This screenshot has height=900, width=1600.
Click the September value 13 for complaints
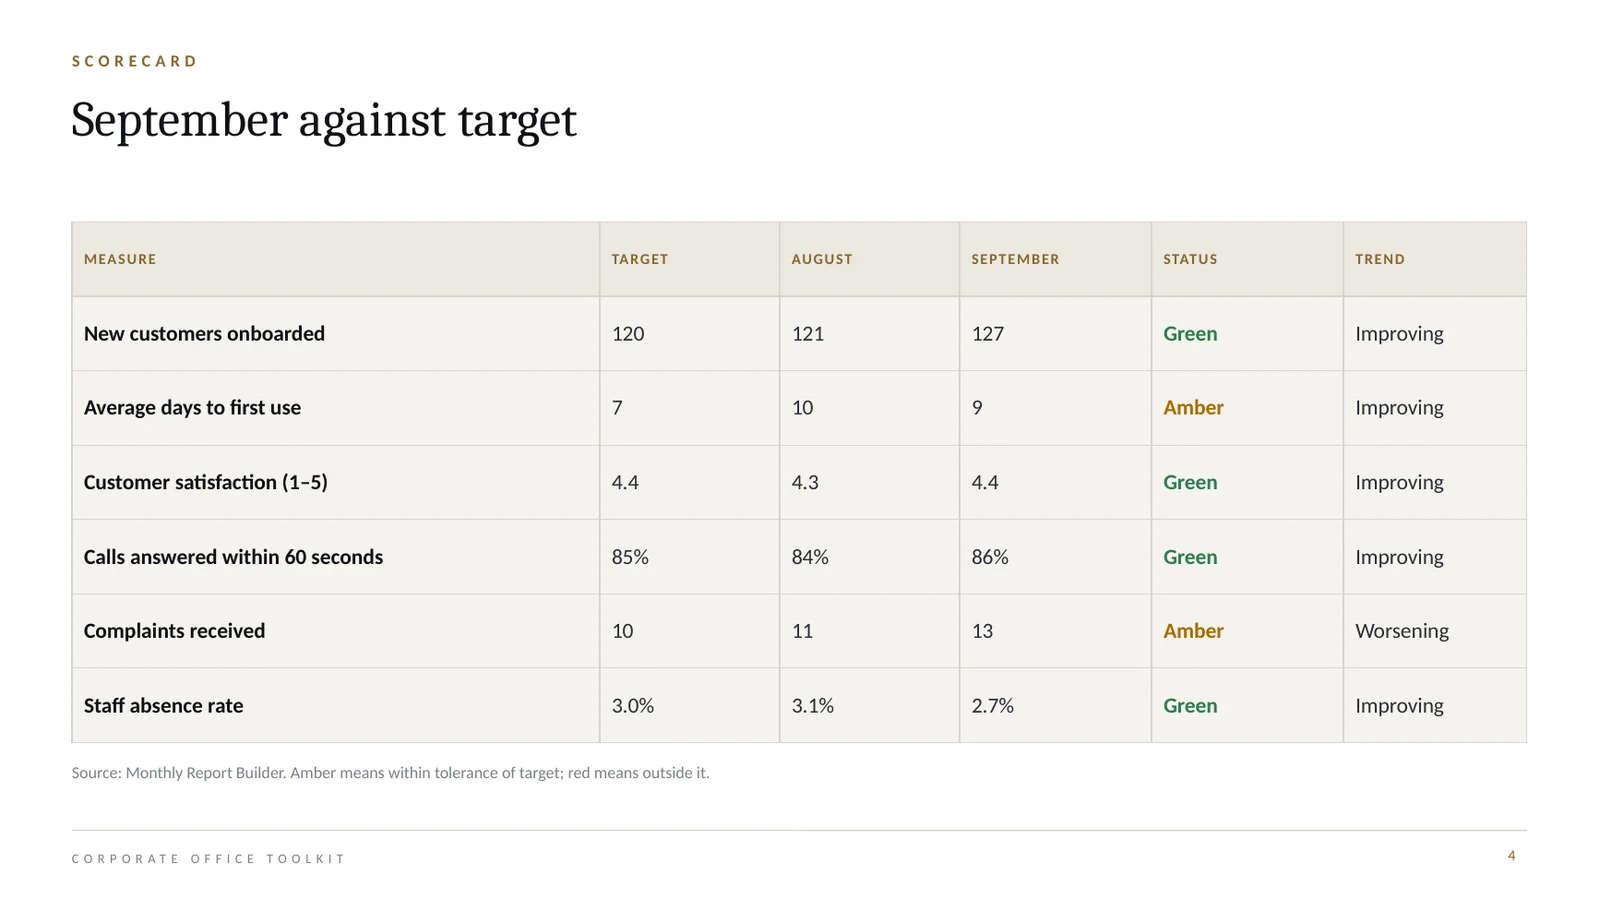click(982, 631)
